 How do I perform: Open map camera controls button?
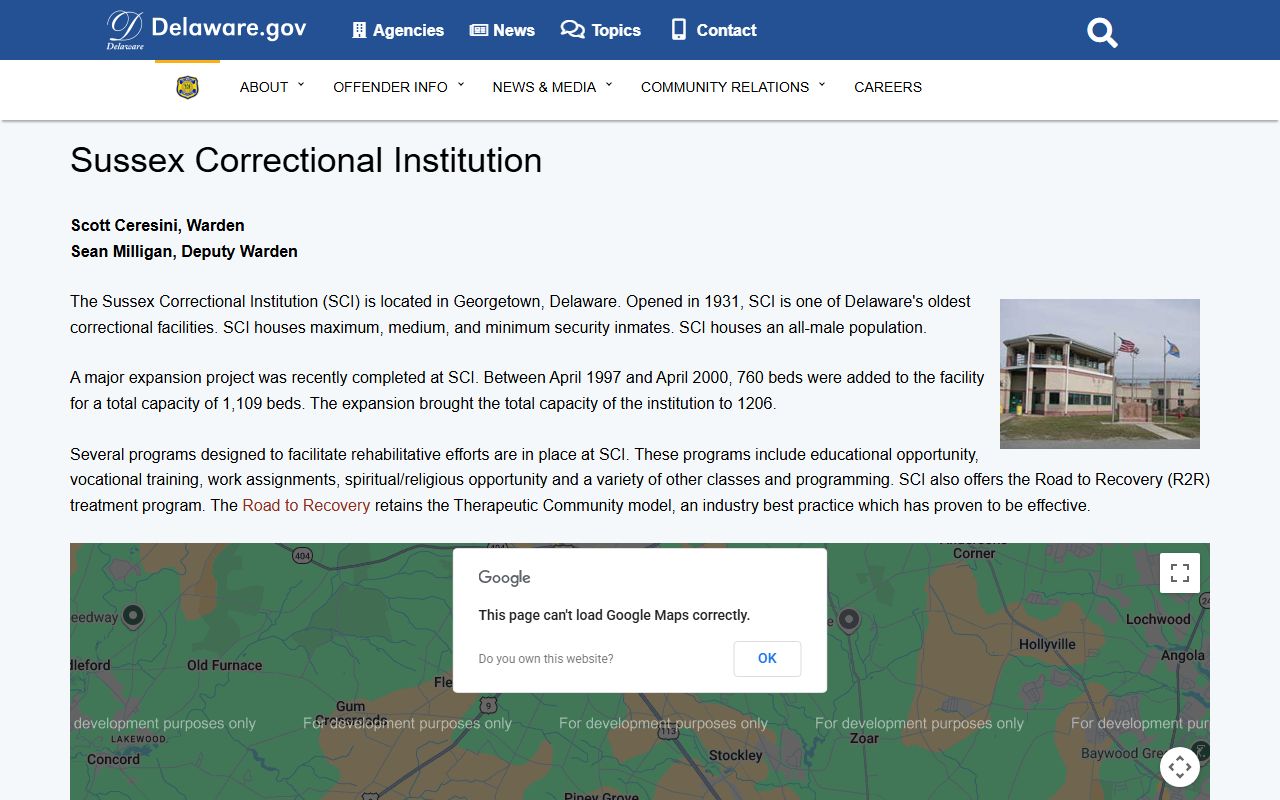coord(1180,767)
